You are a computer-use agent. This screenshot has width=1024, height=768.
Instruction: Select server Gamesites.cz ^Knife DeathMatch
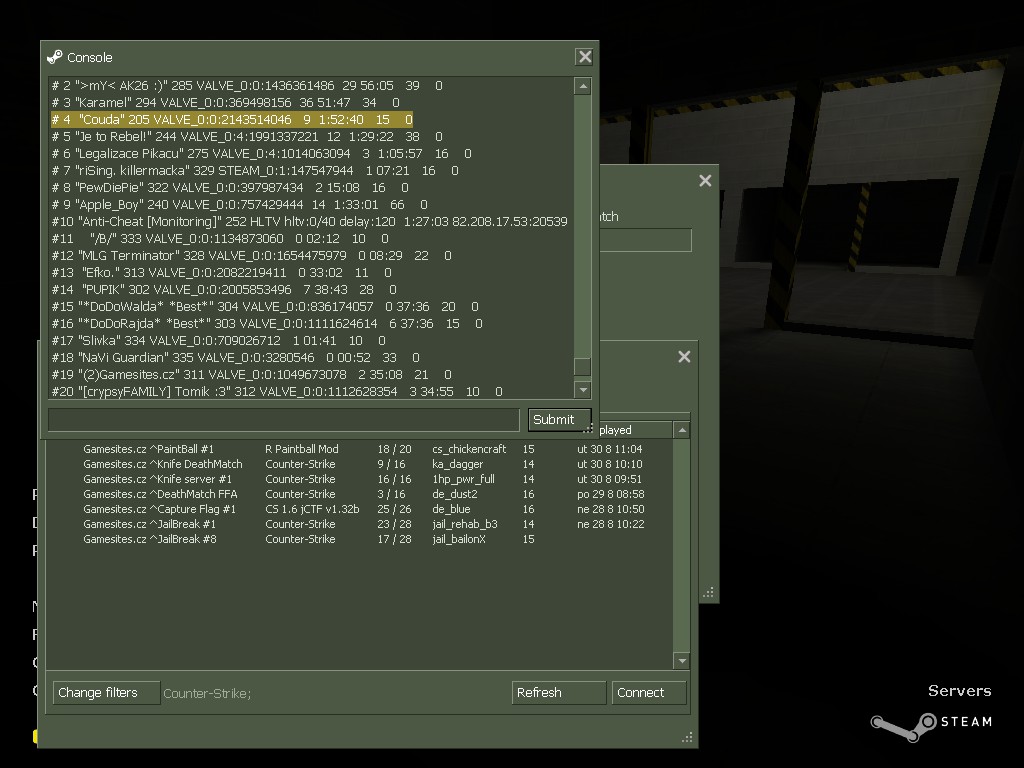point(359,464)
